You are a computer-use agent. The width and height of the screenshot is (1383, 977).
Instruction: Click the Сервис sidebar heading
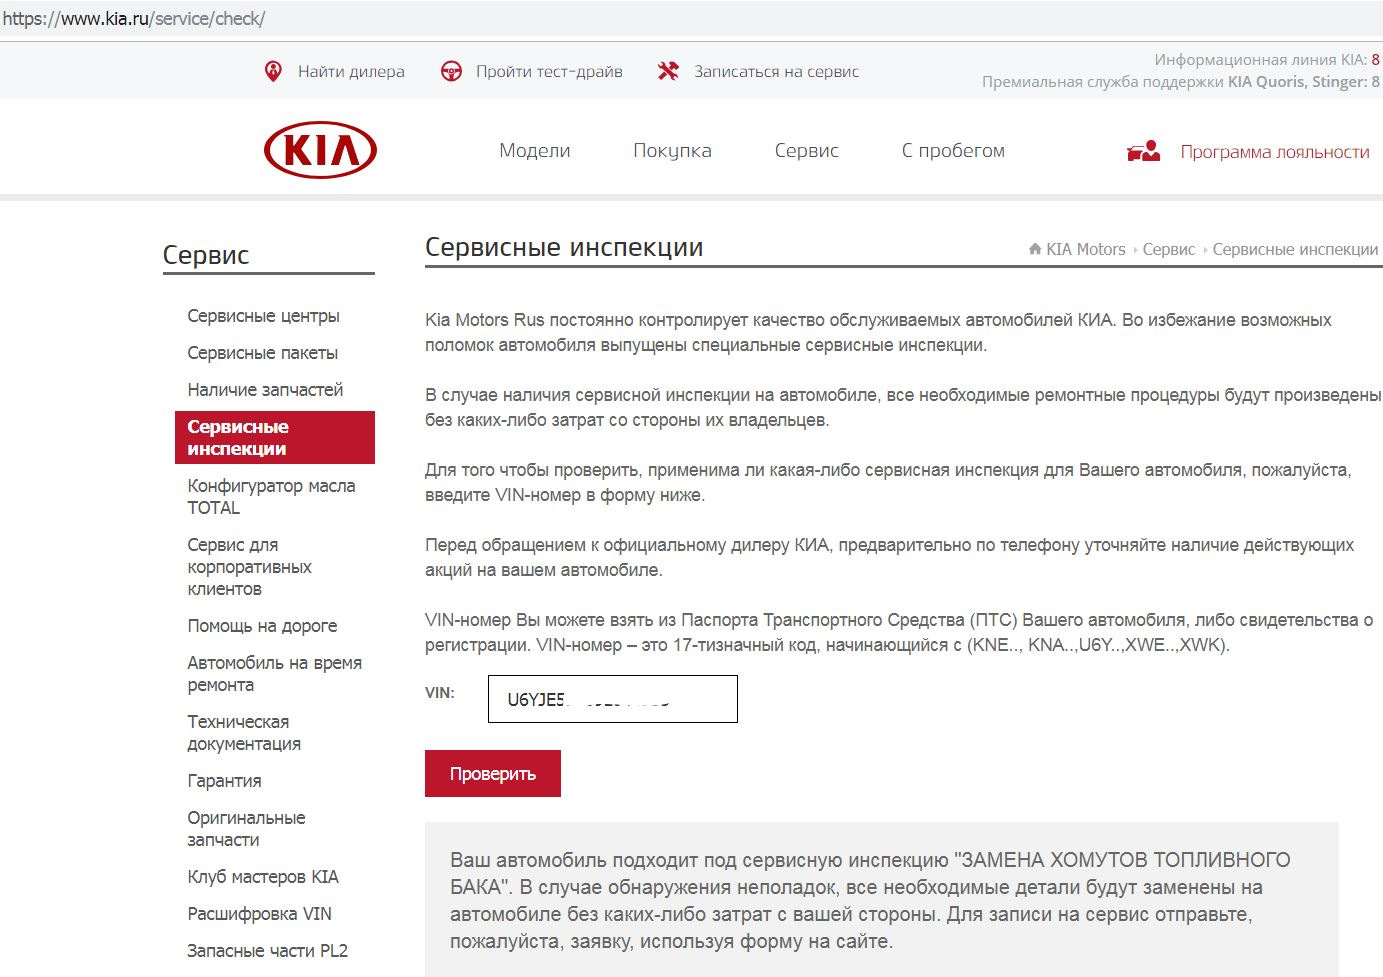tap(206, 255)
